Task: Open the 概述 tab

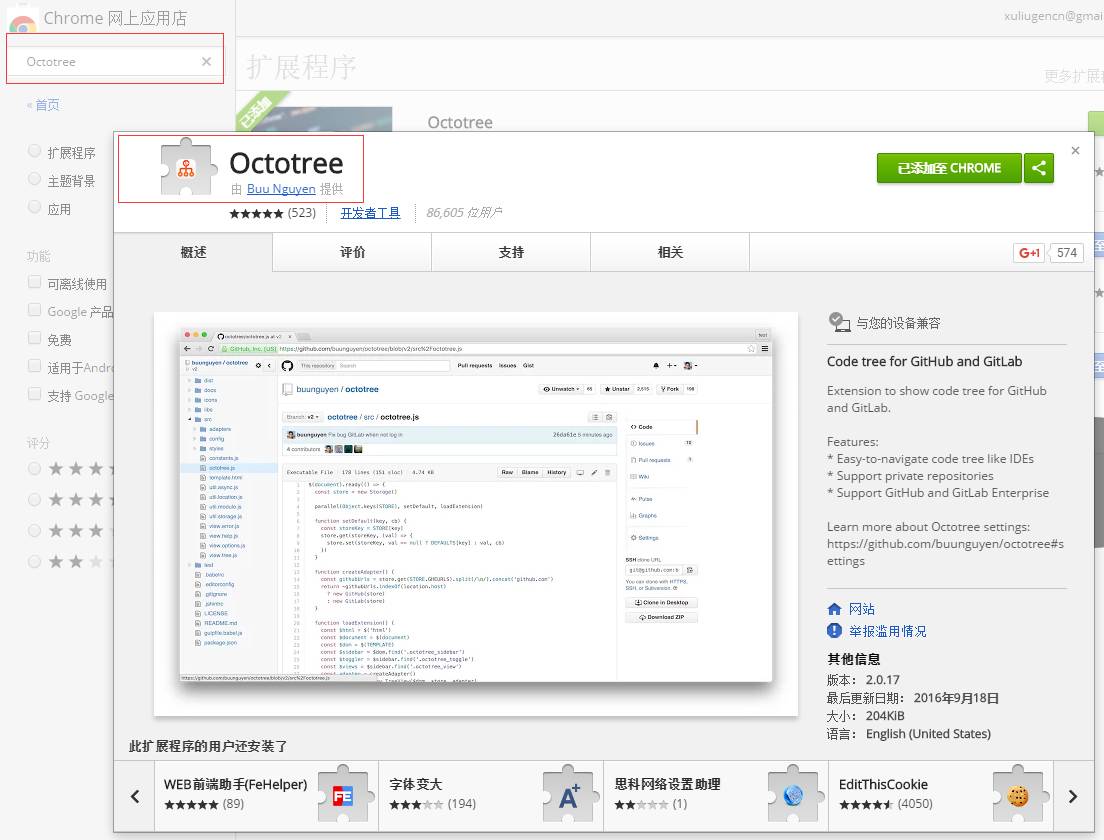Action: coord(194,252)
